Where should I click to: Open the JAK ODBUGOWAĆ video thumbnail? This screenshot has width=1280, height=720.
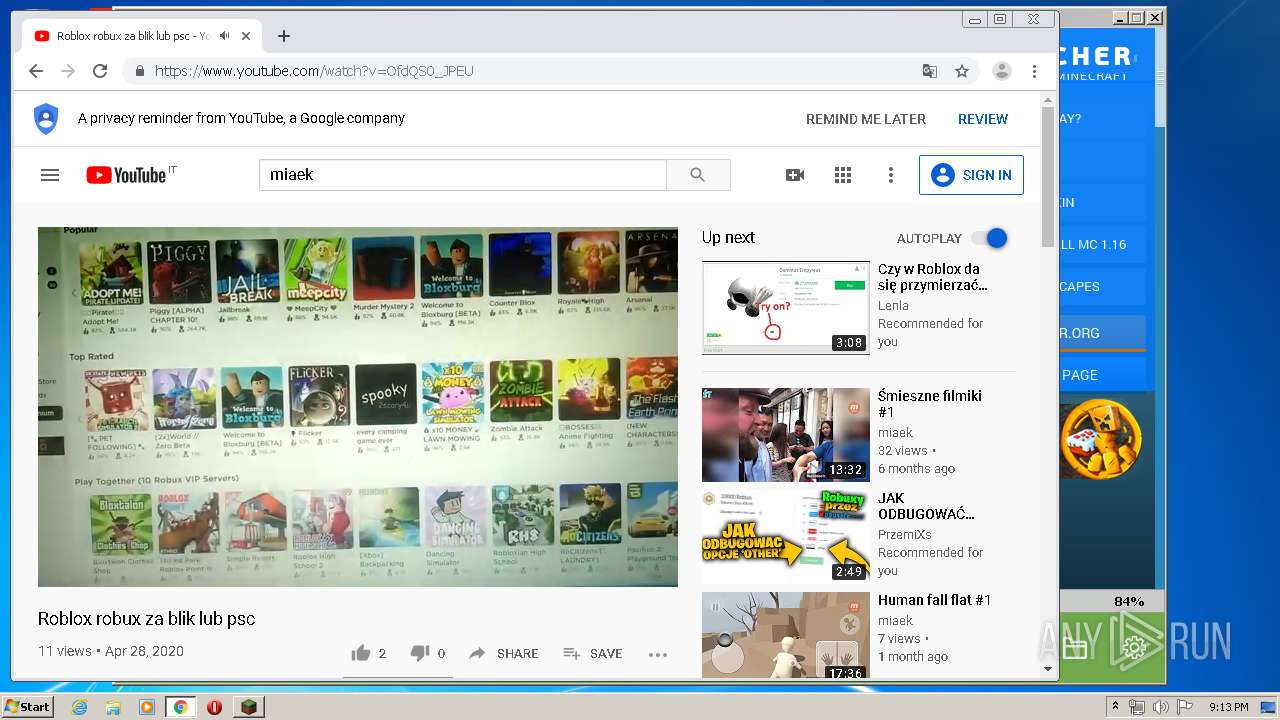(x=786, y=537)
